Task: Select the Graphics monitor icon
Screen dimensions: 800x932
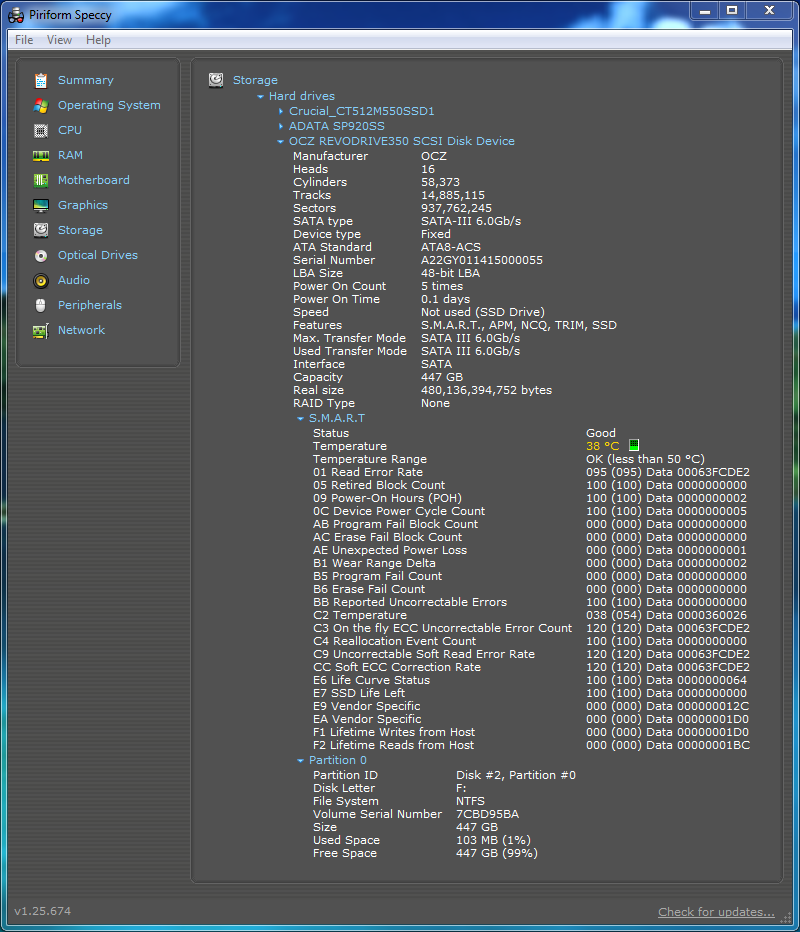Action: click(x=41, y=205)
